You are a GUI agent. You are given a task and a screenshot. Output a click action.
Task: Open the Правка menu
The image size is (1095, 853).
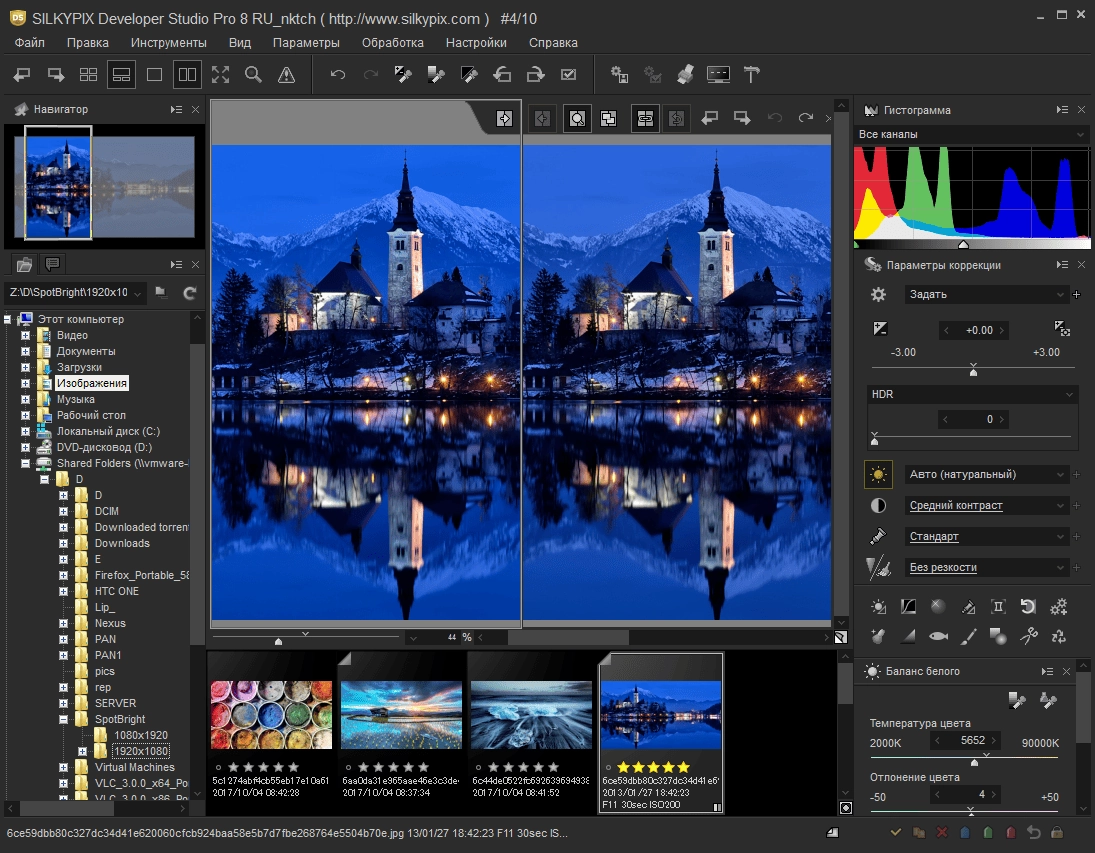pyautogui.click(x=88, y=43)
